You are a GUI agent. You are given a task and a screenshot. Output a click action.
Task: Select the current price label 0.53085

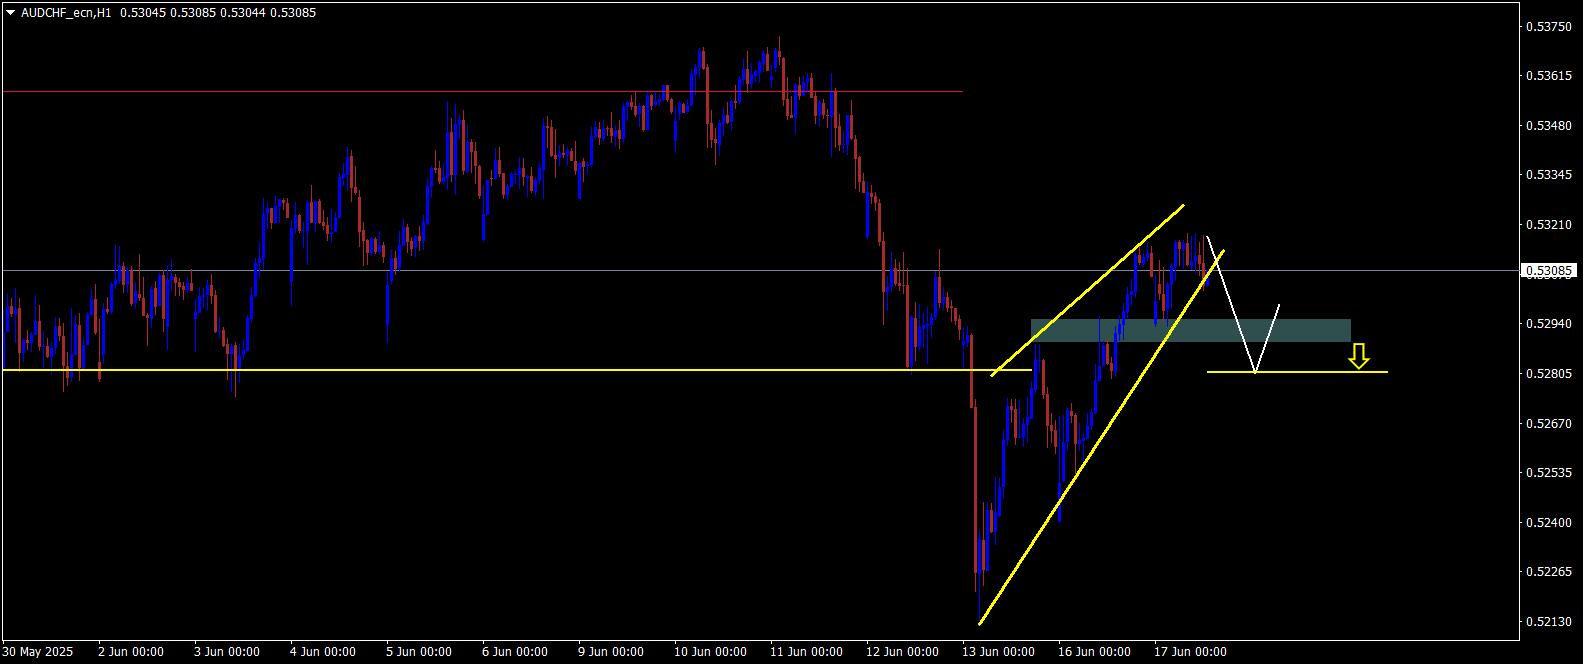point(1549,271)
